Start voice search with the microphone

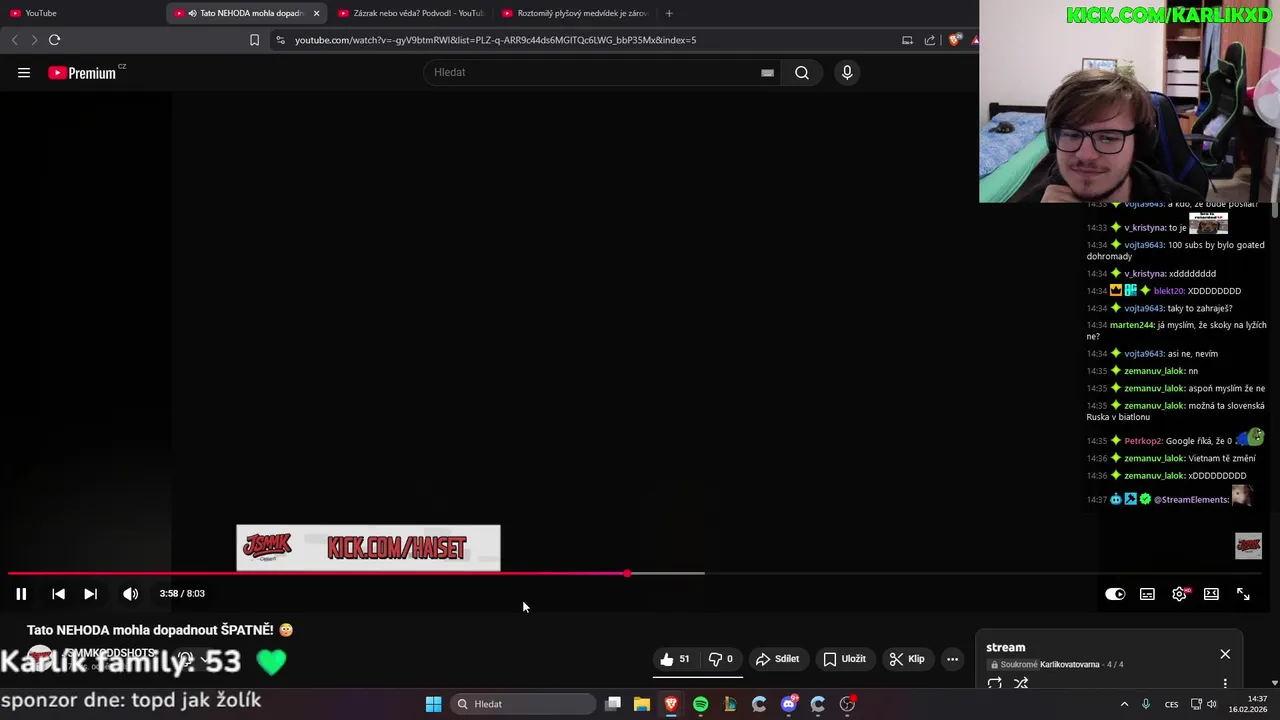point(847,72)
